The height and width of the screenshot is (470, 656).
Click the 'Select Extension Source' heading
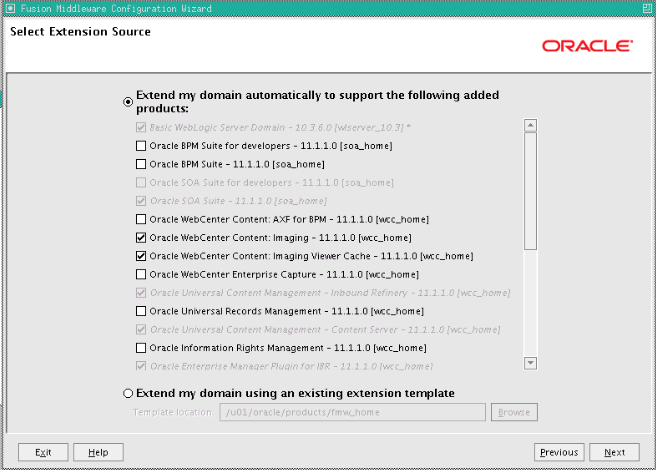pos(80,32)
